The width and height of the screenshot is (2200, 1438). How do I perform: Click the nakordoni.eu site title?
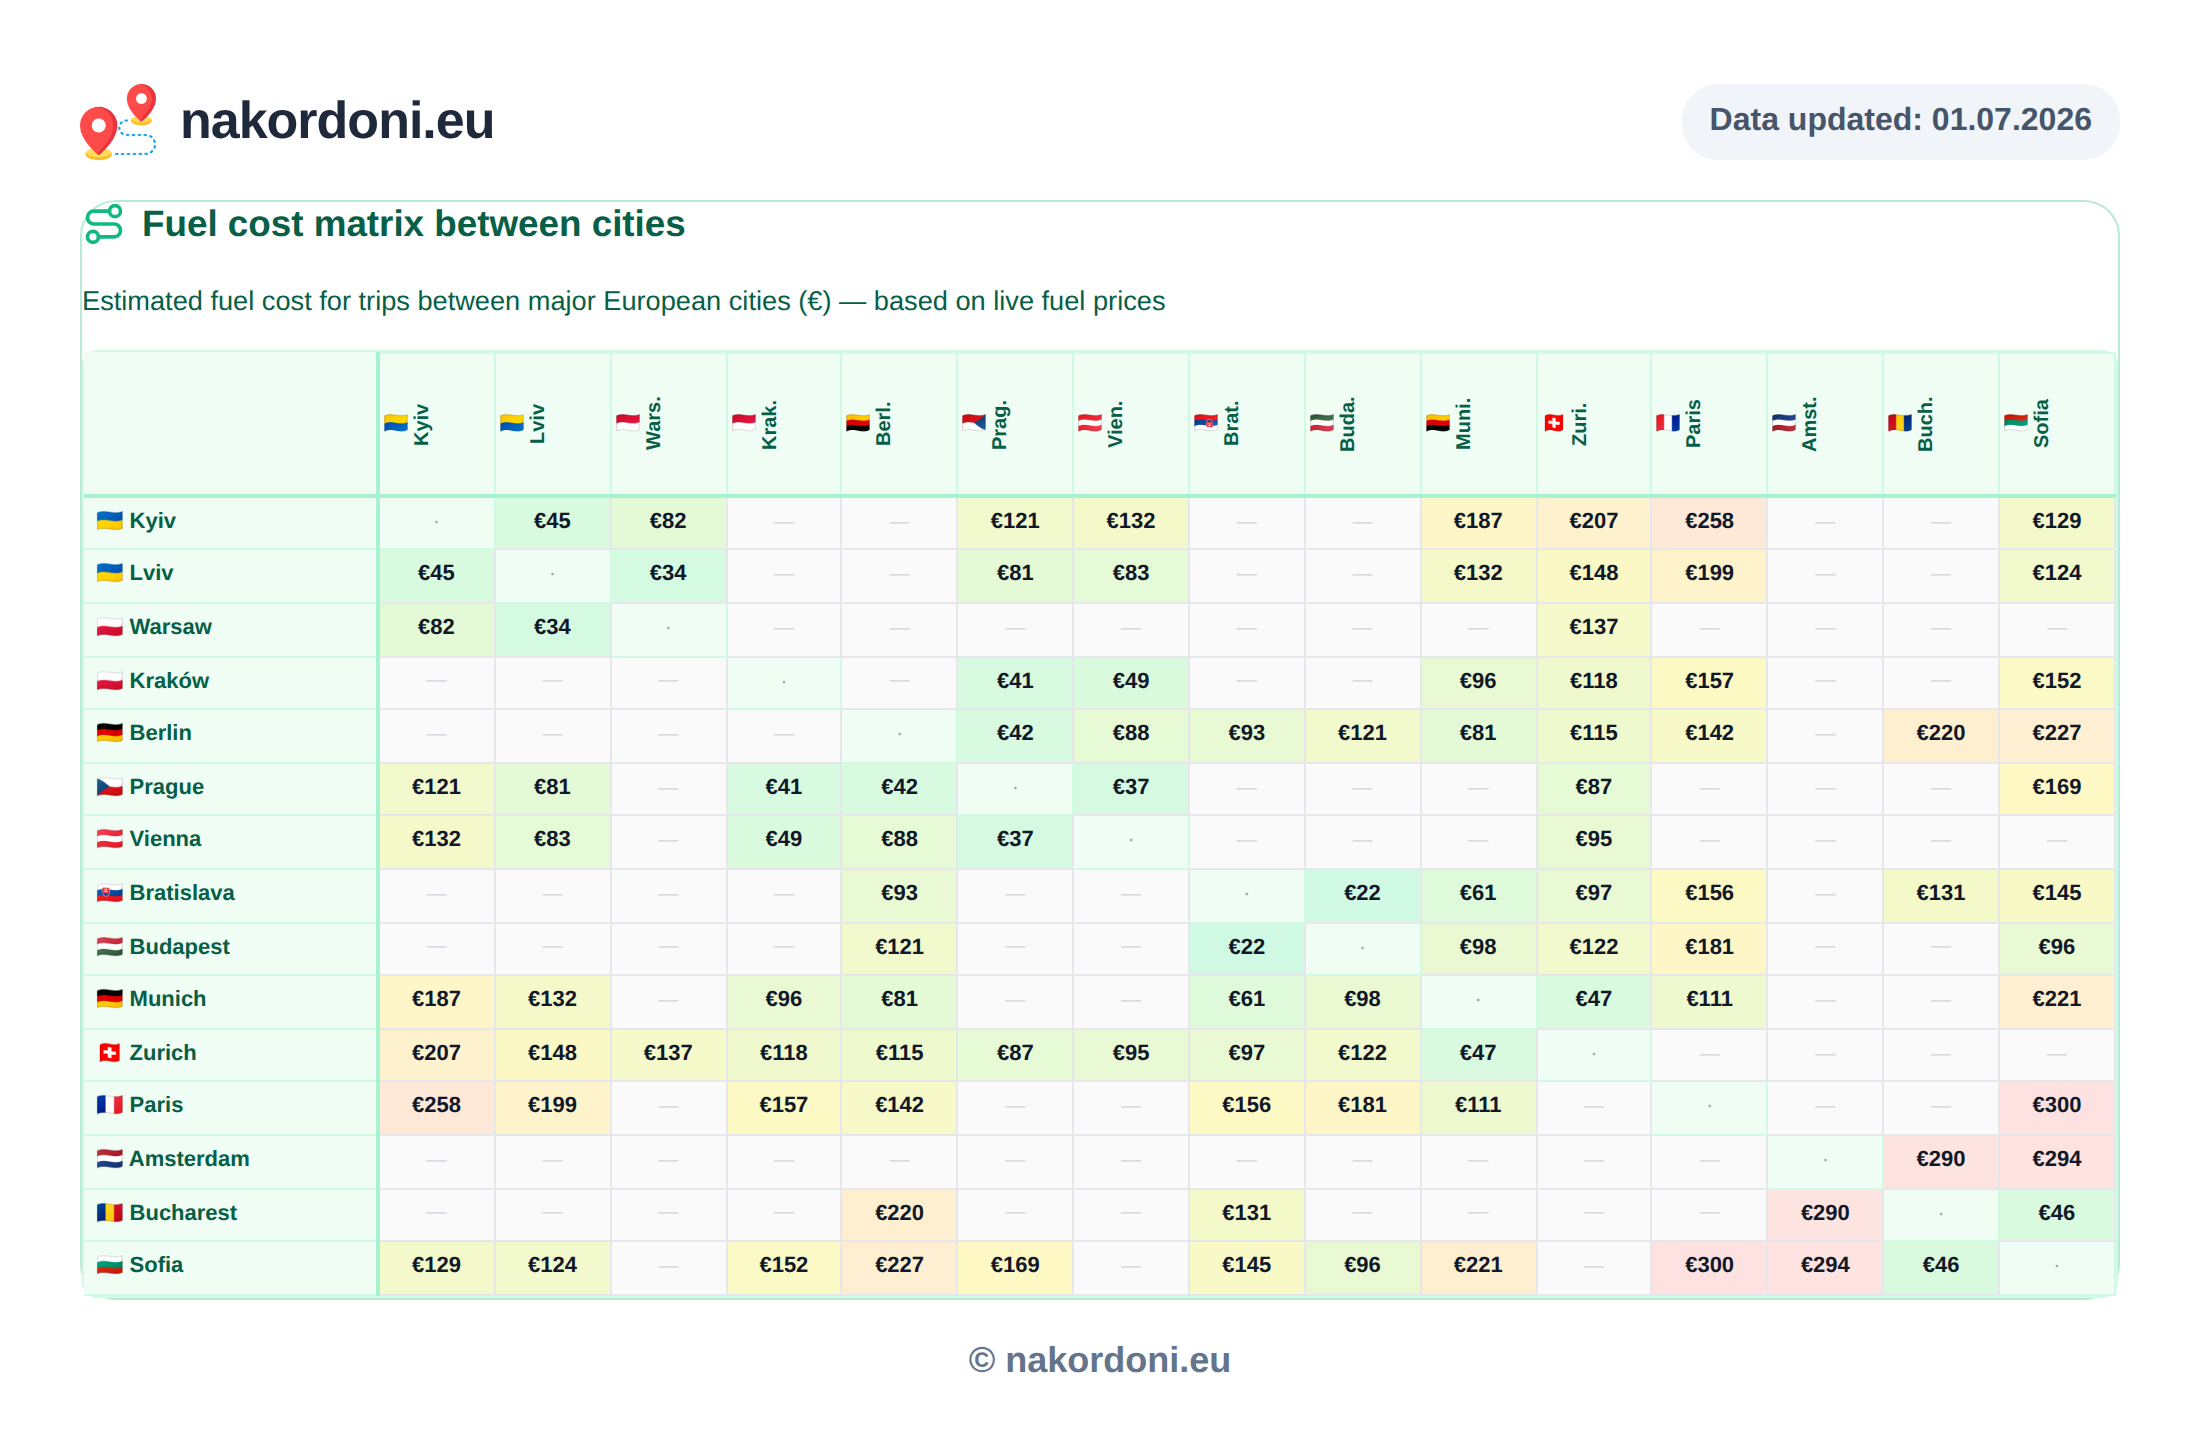pyautogui.click(x=337, y=121)
